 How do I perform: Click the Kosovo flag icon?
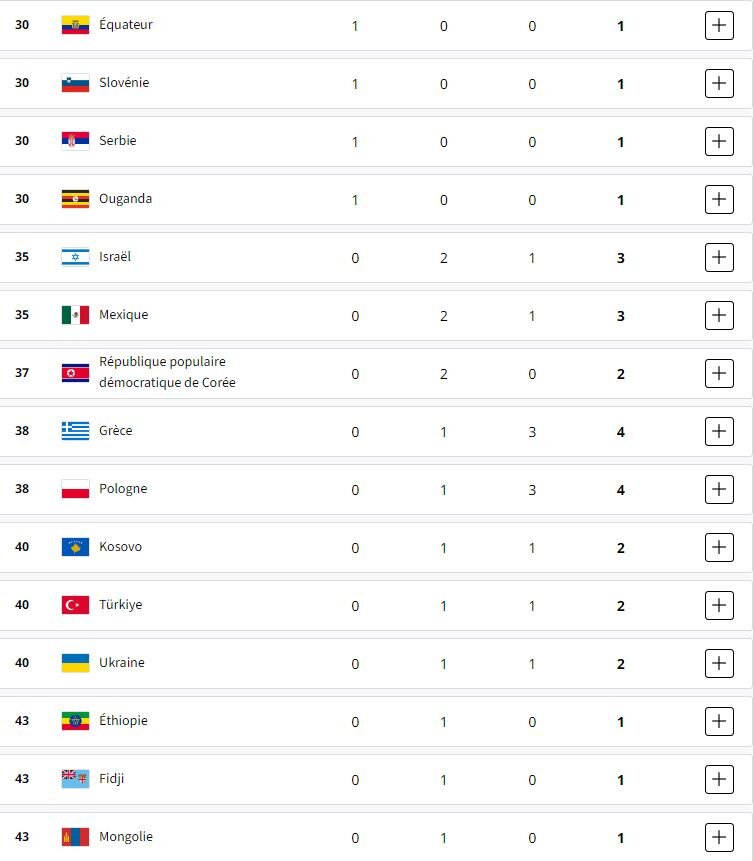pos(75,547)
